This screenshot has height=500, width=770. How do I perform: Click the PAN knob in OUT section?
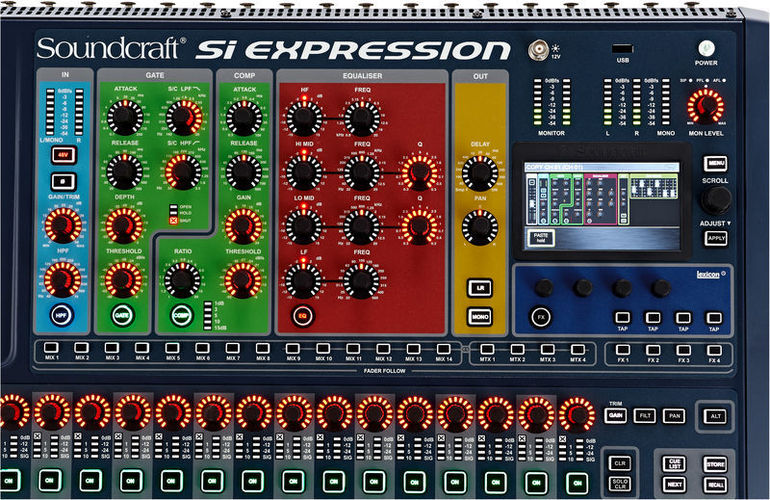tap(480, 227)
